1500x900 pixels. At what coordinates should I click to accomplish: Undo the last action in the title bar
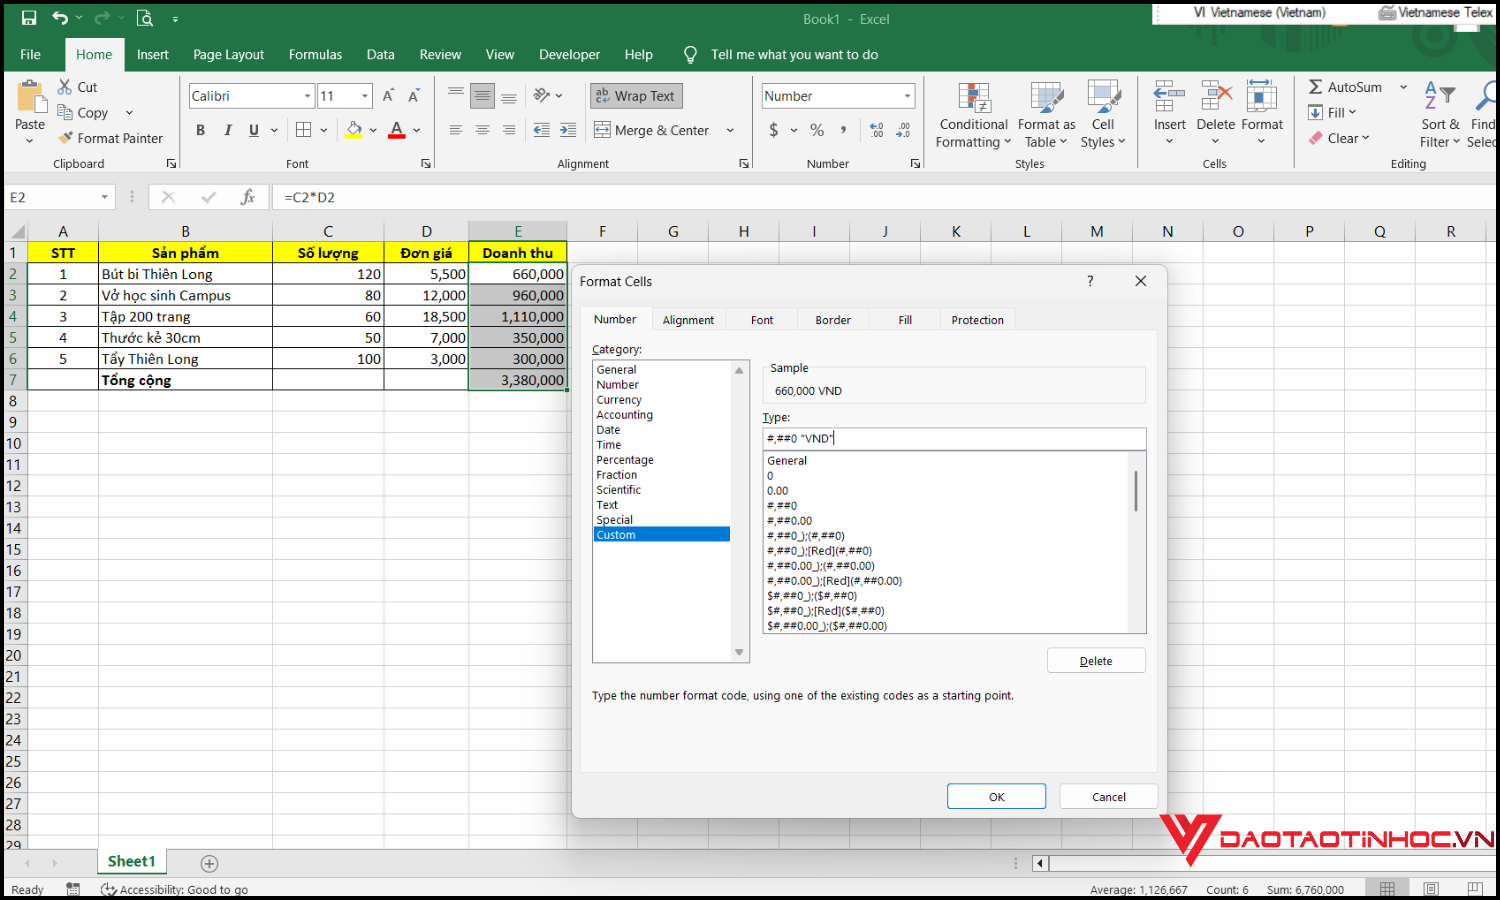point(60,18)
